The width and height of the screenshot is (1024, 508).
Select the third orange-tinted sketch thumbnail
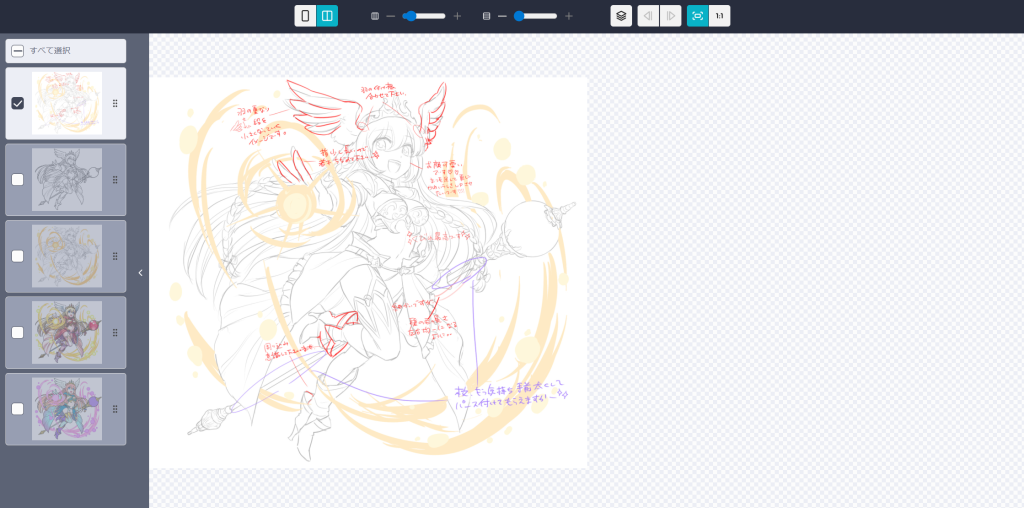66,256
